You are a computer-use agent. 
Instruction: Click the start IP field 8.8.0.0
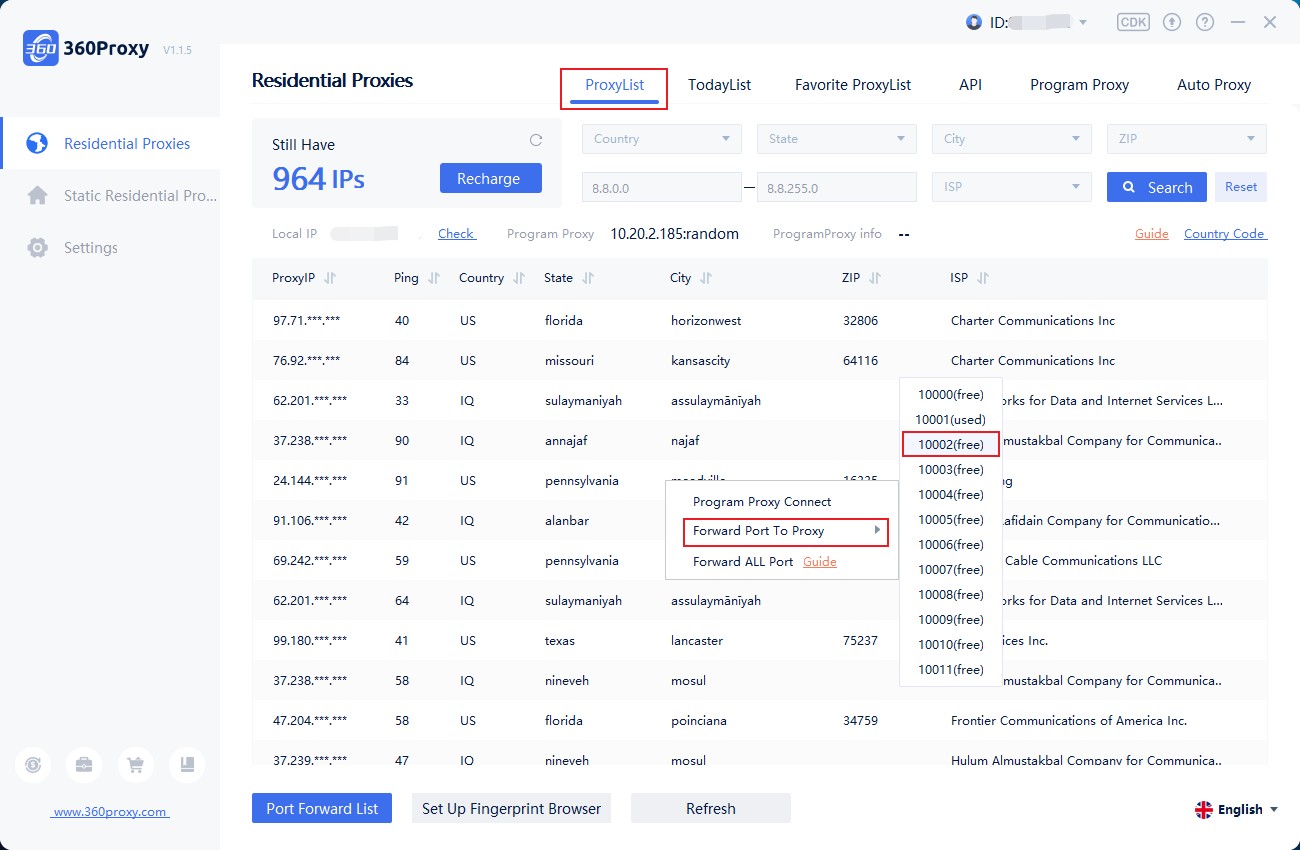(x=662, y=187)
